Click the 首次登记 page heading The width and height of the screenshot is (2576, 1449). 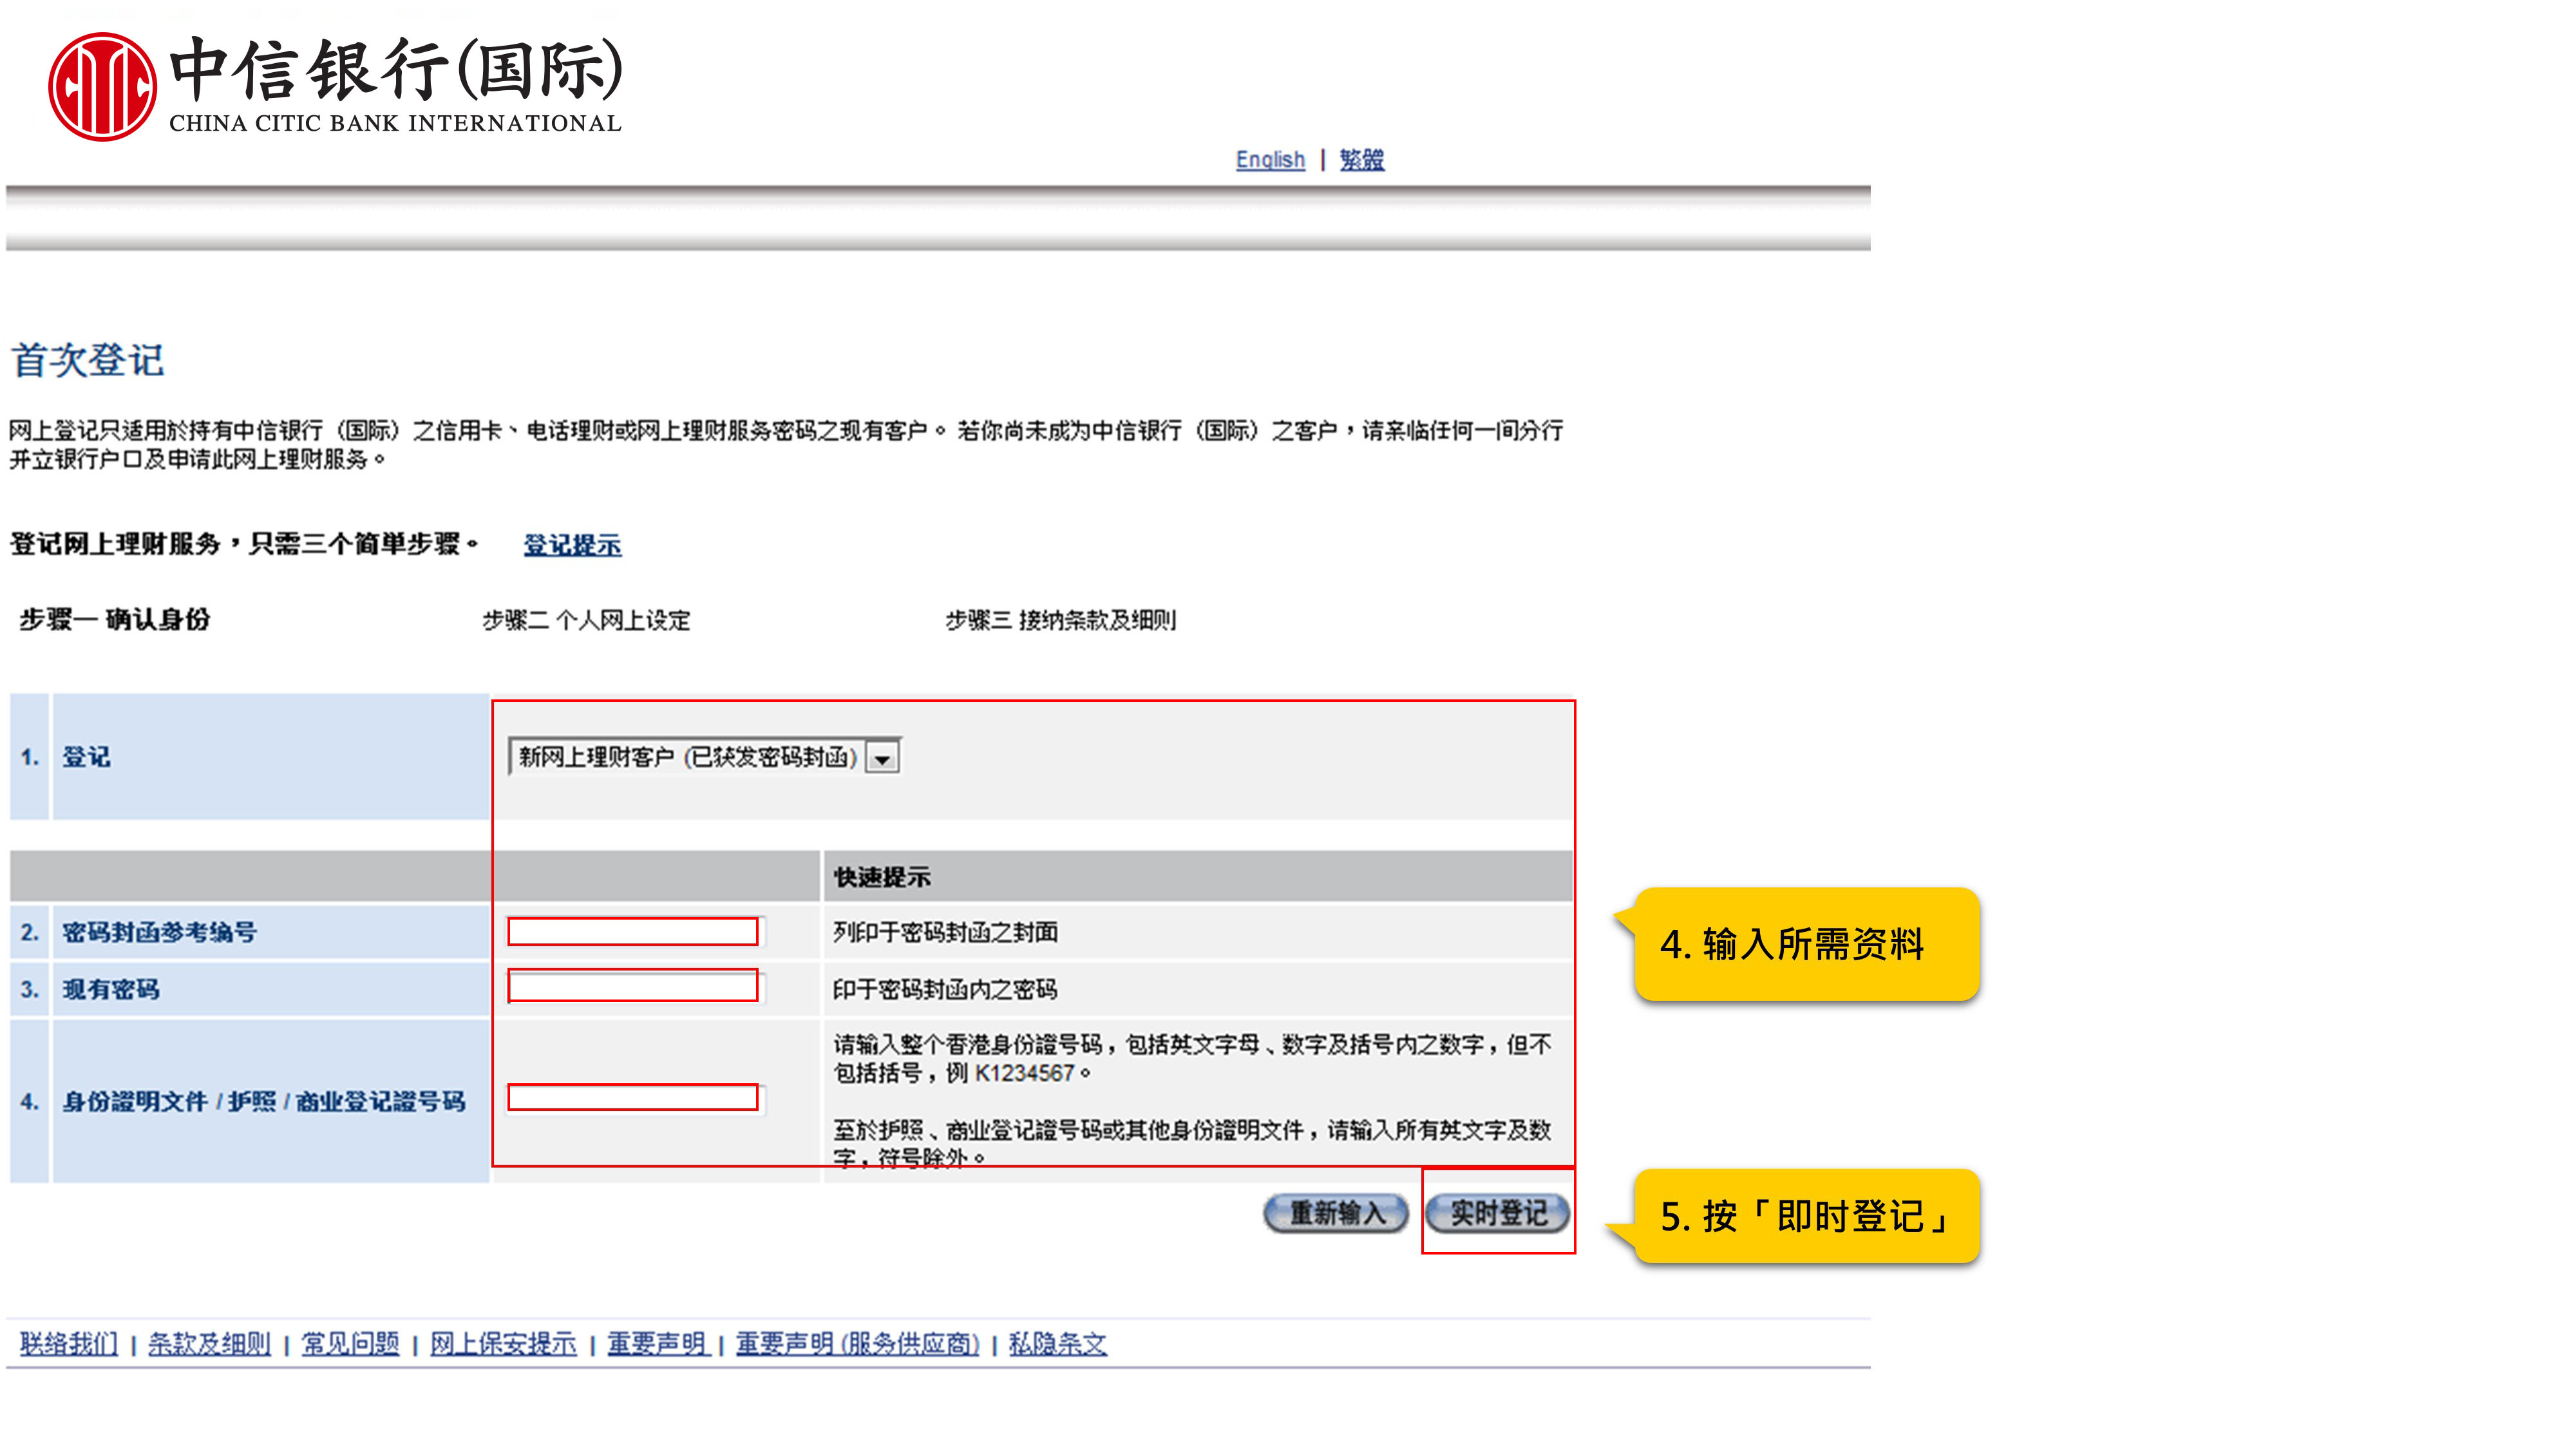coord(88,361)
